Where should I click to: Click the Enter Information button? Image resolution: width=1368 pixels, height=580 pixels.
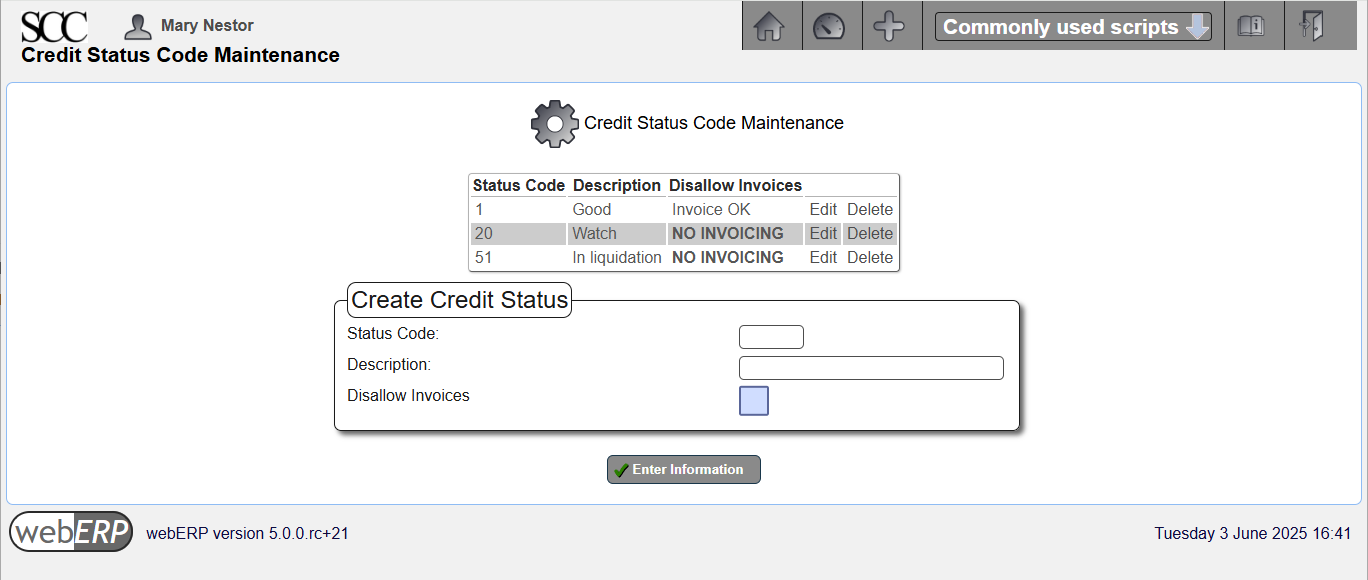pyautogui.click(x=684, y=470)
